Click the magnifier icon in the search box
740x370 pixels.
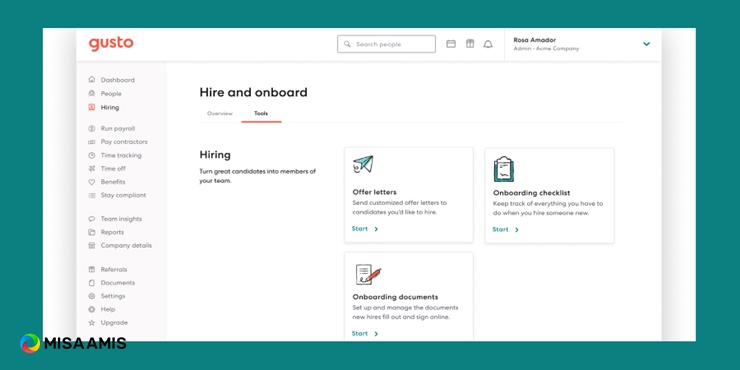[x=347, y=44]
